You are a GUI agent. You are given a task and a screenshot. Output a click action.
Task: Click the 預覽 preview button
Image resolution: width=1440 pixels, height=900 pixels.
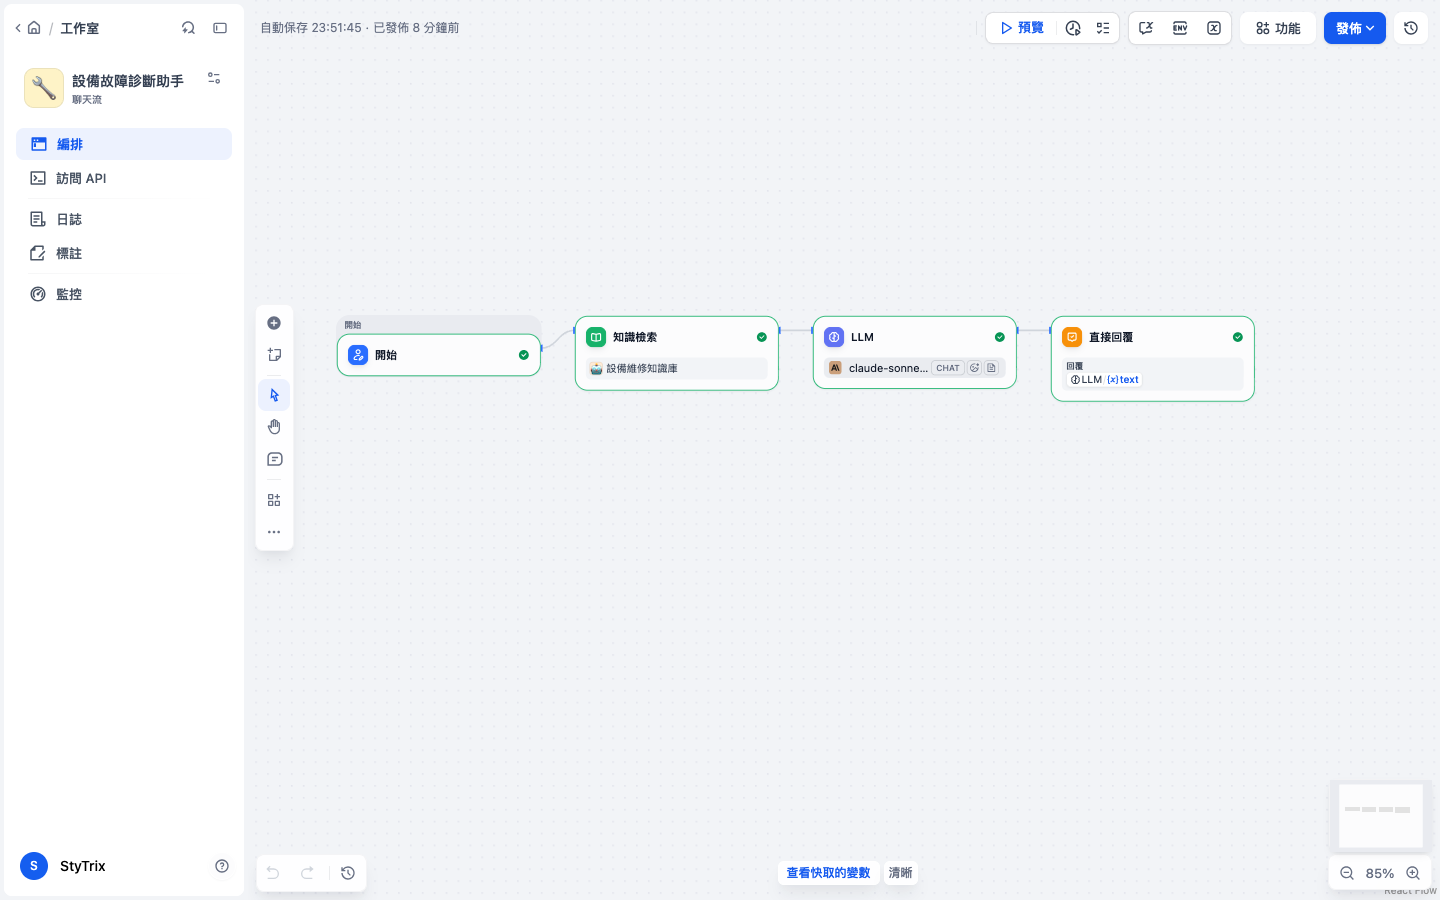1022,28
